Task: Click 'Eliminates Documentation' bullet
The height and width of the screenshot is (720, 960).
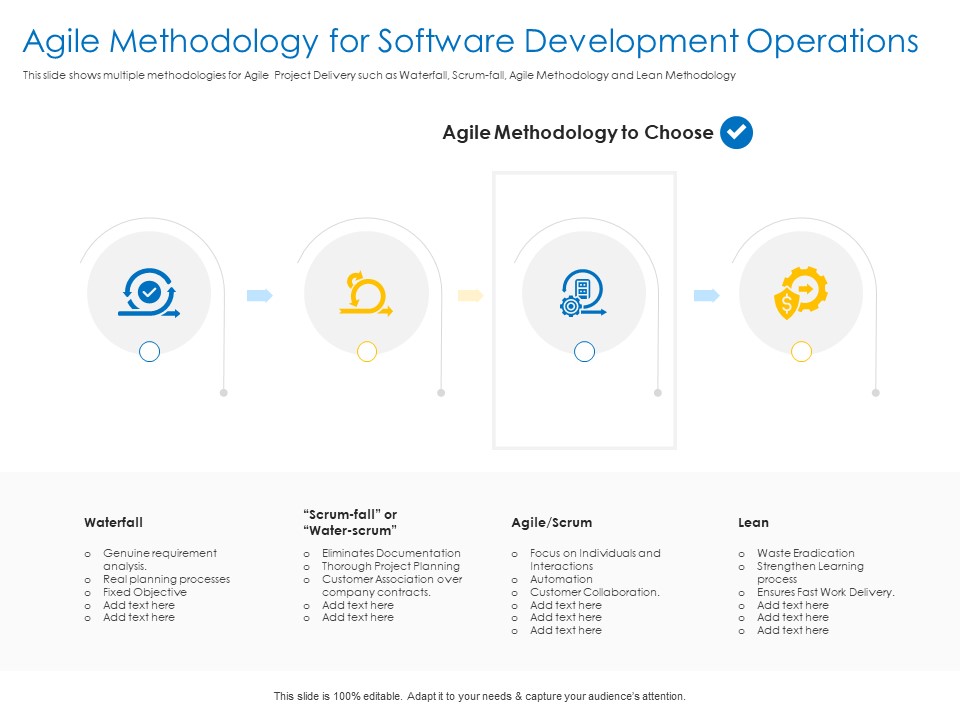Action: [391, 553]
